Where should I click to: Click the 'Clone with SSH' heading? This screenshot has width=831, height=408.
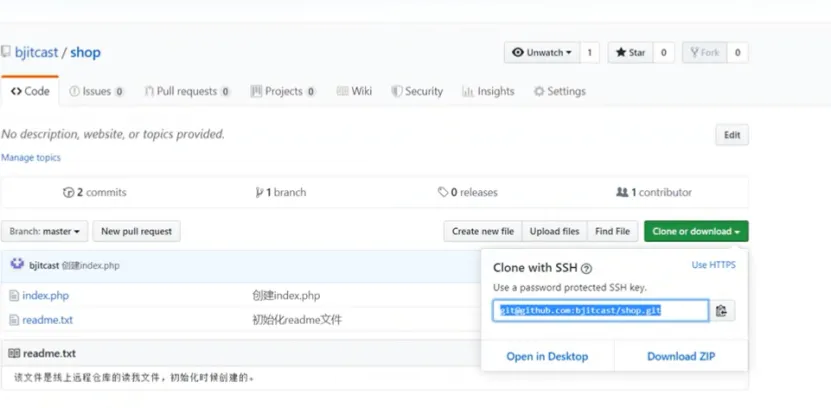[535, 268]
